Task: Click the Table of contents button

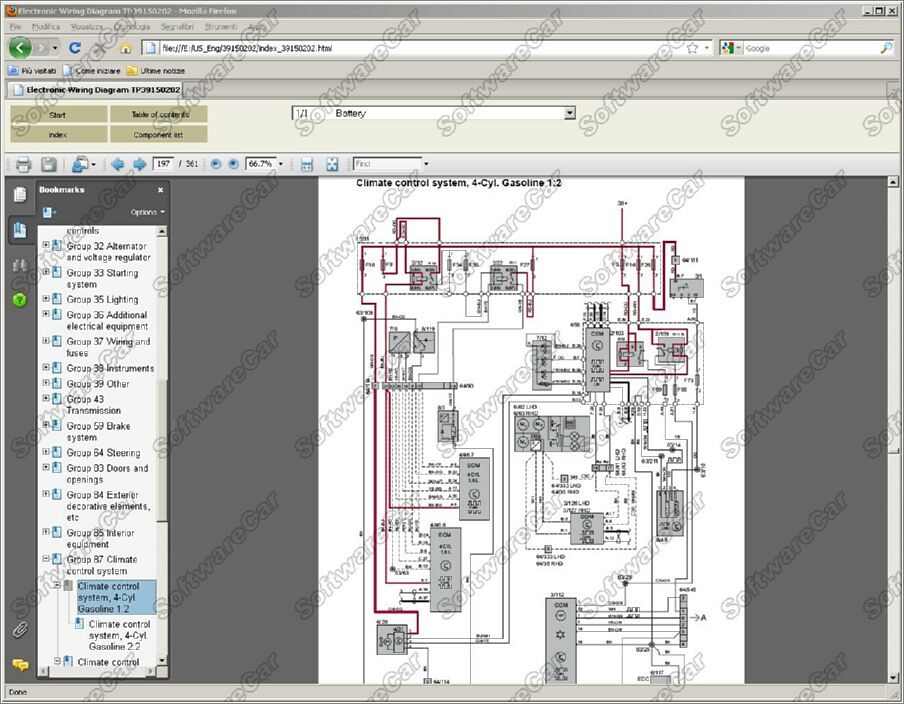Action: (159, 114)
